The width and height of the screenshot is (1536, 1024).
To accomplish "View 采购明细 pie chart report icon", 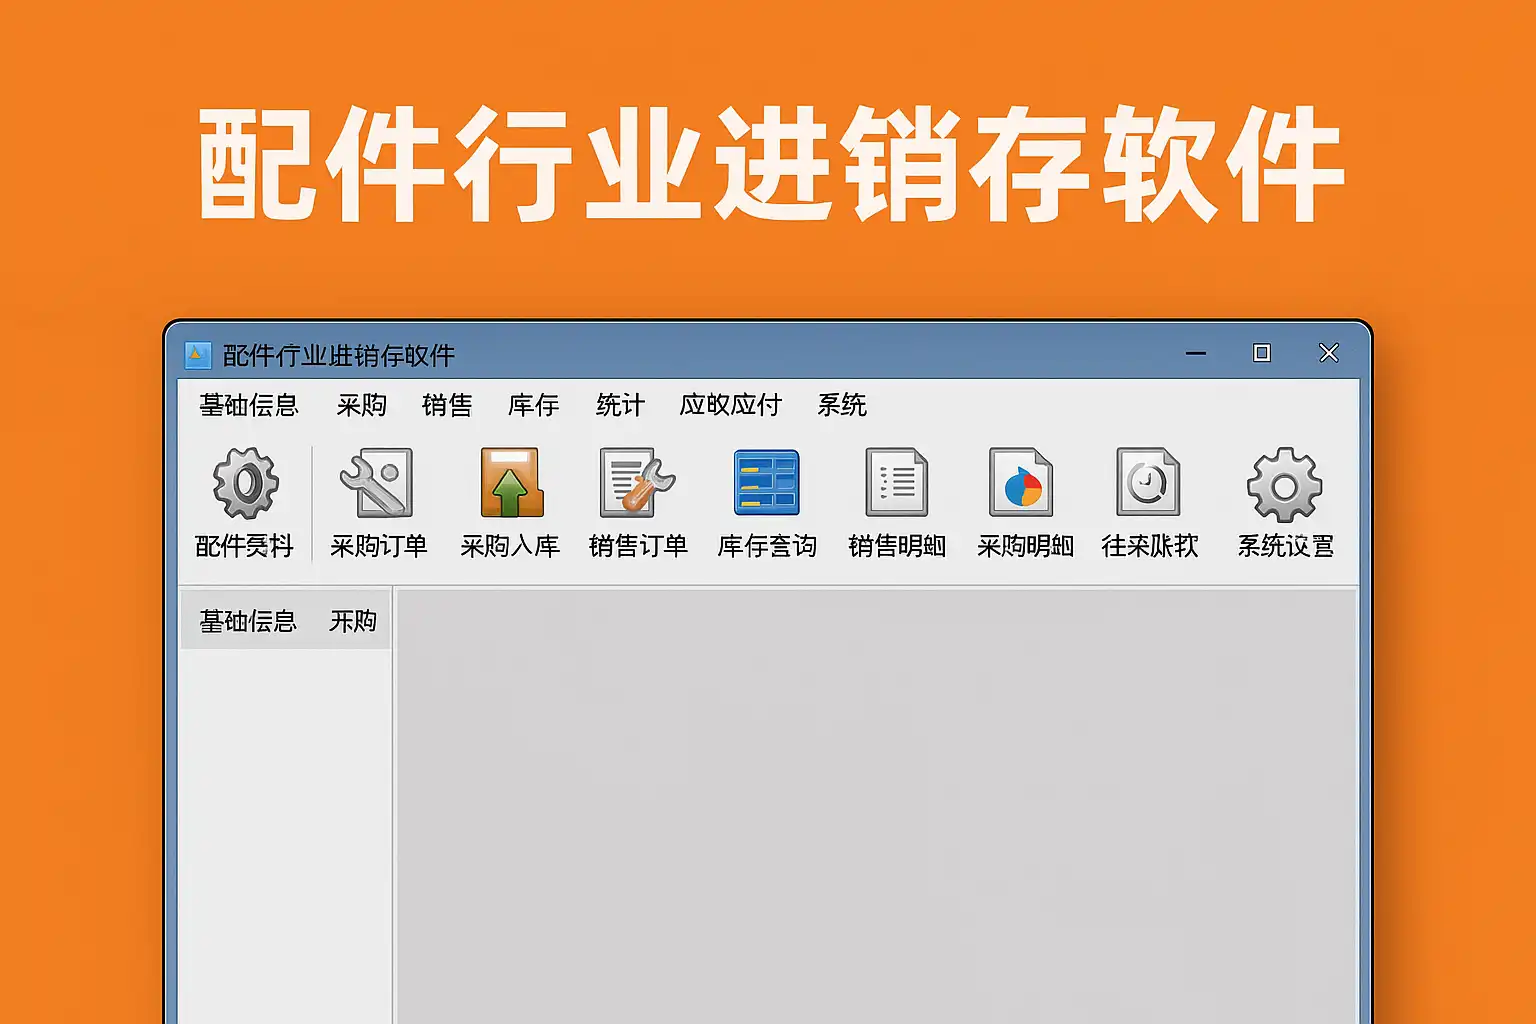I will 1020,482.
